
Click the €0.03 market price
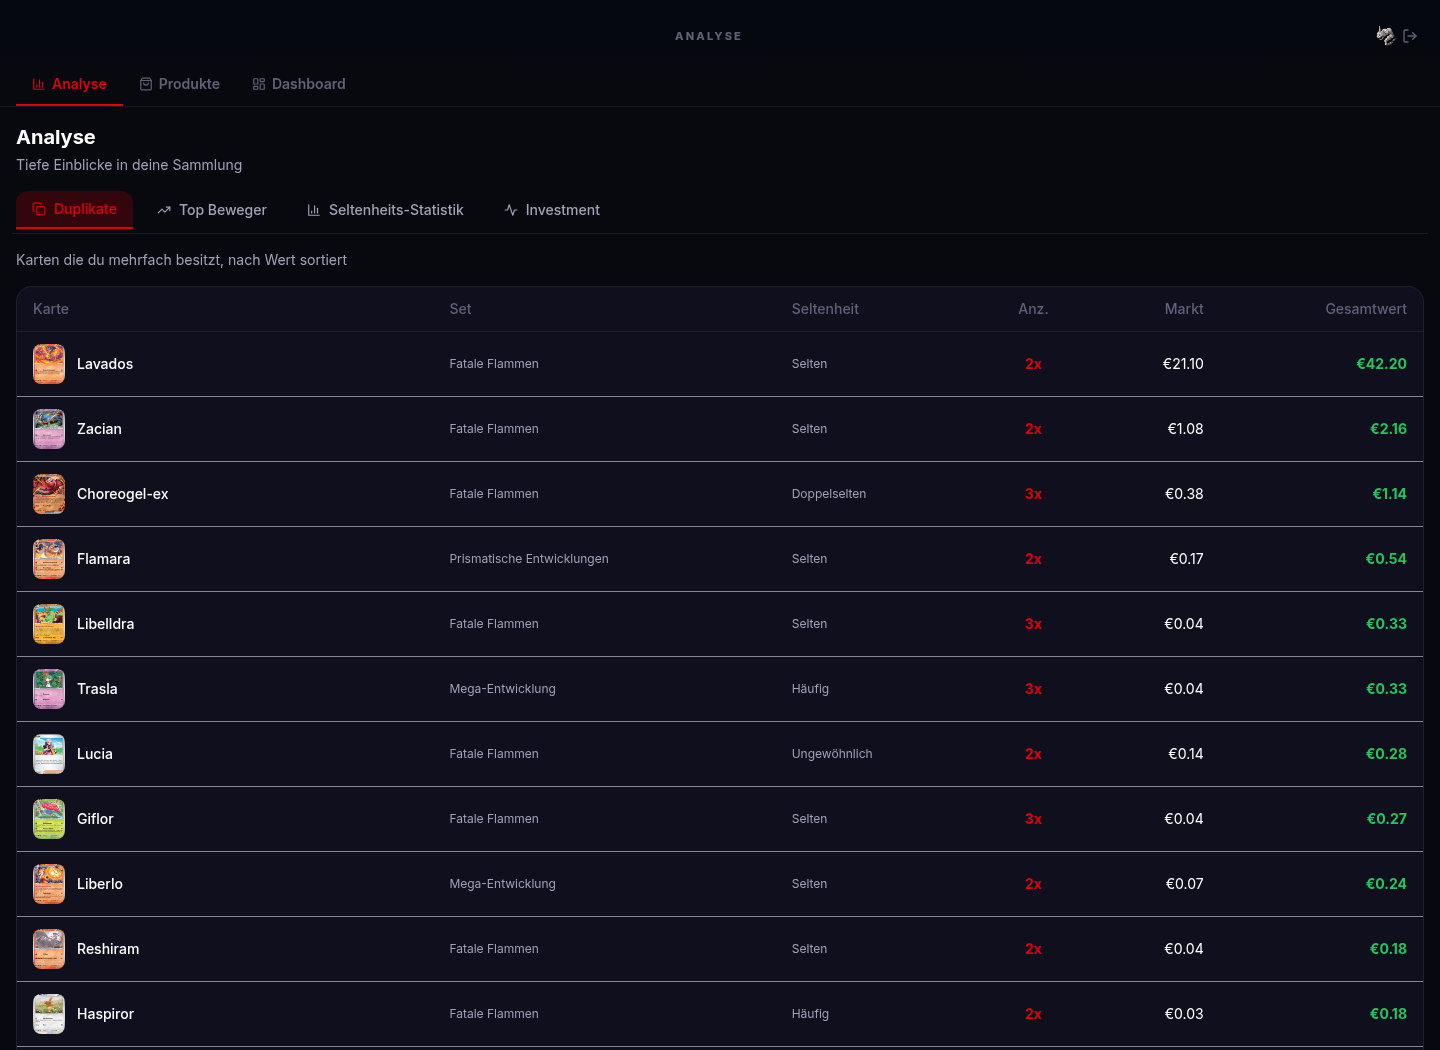pos(1184,1014)
